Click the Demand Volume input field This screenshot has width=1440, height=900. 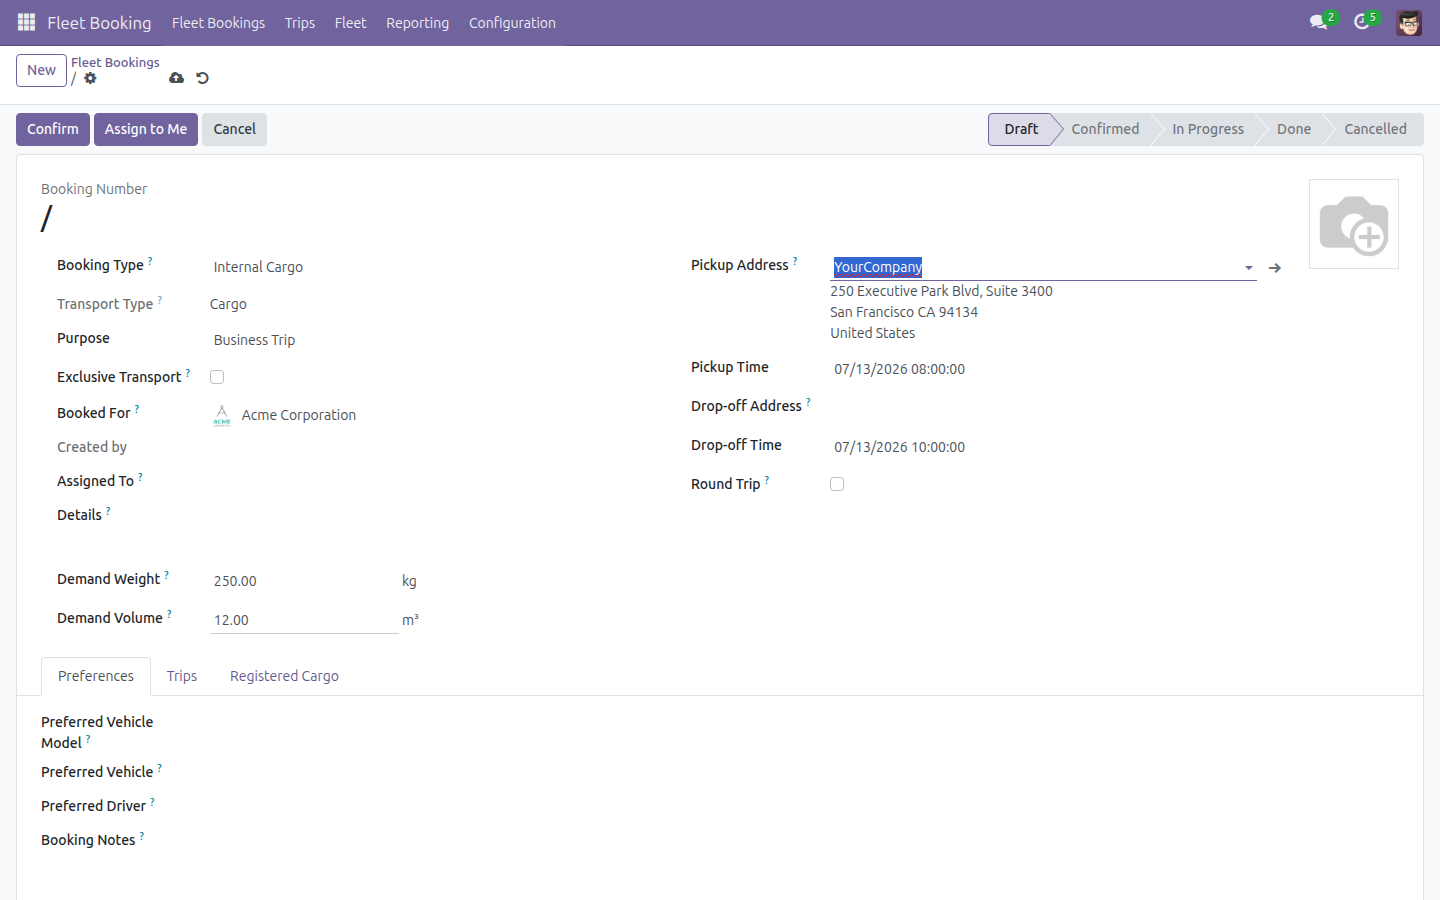tap(304, 620)
